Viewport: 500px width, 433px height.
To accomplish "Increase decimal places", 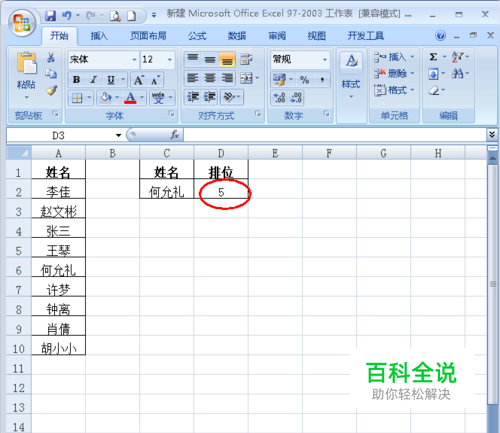I will click(x=279, y=97).
